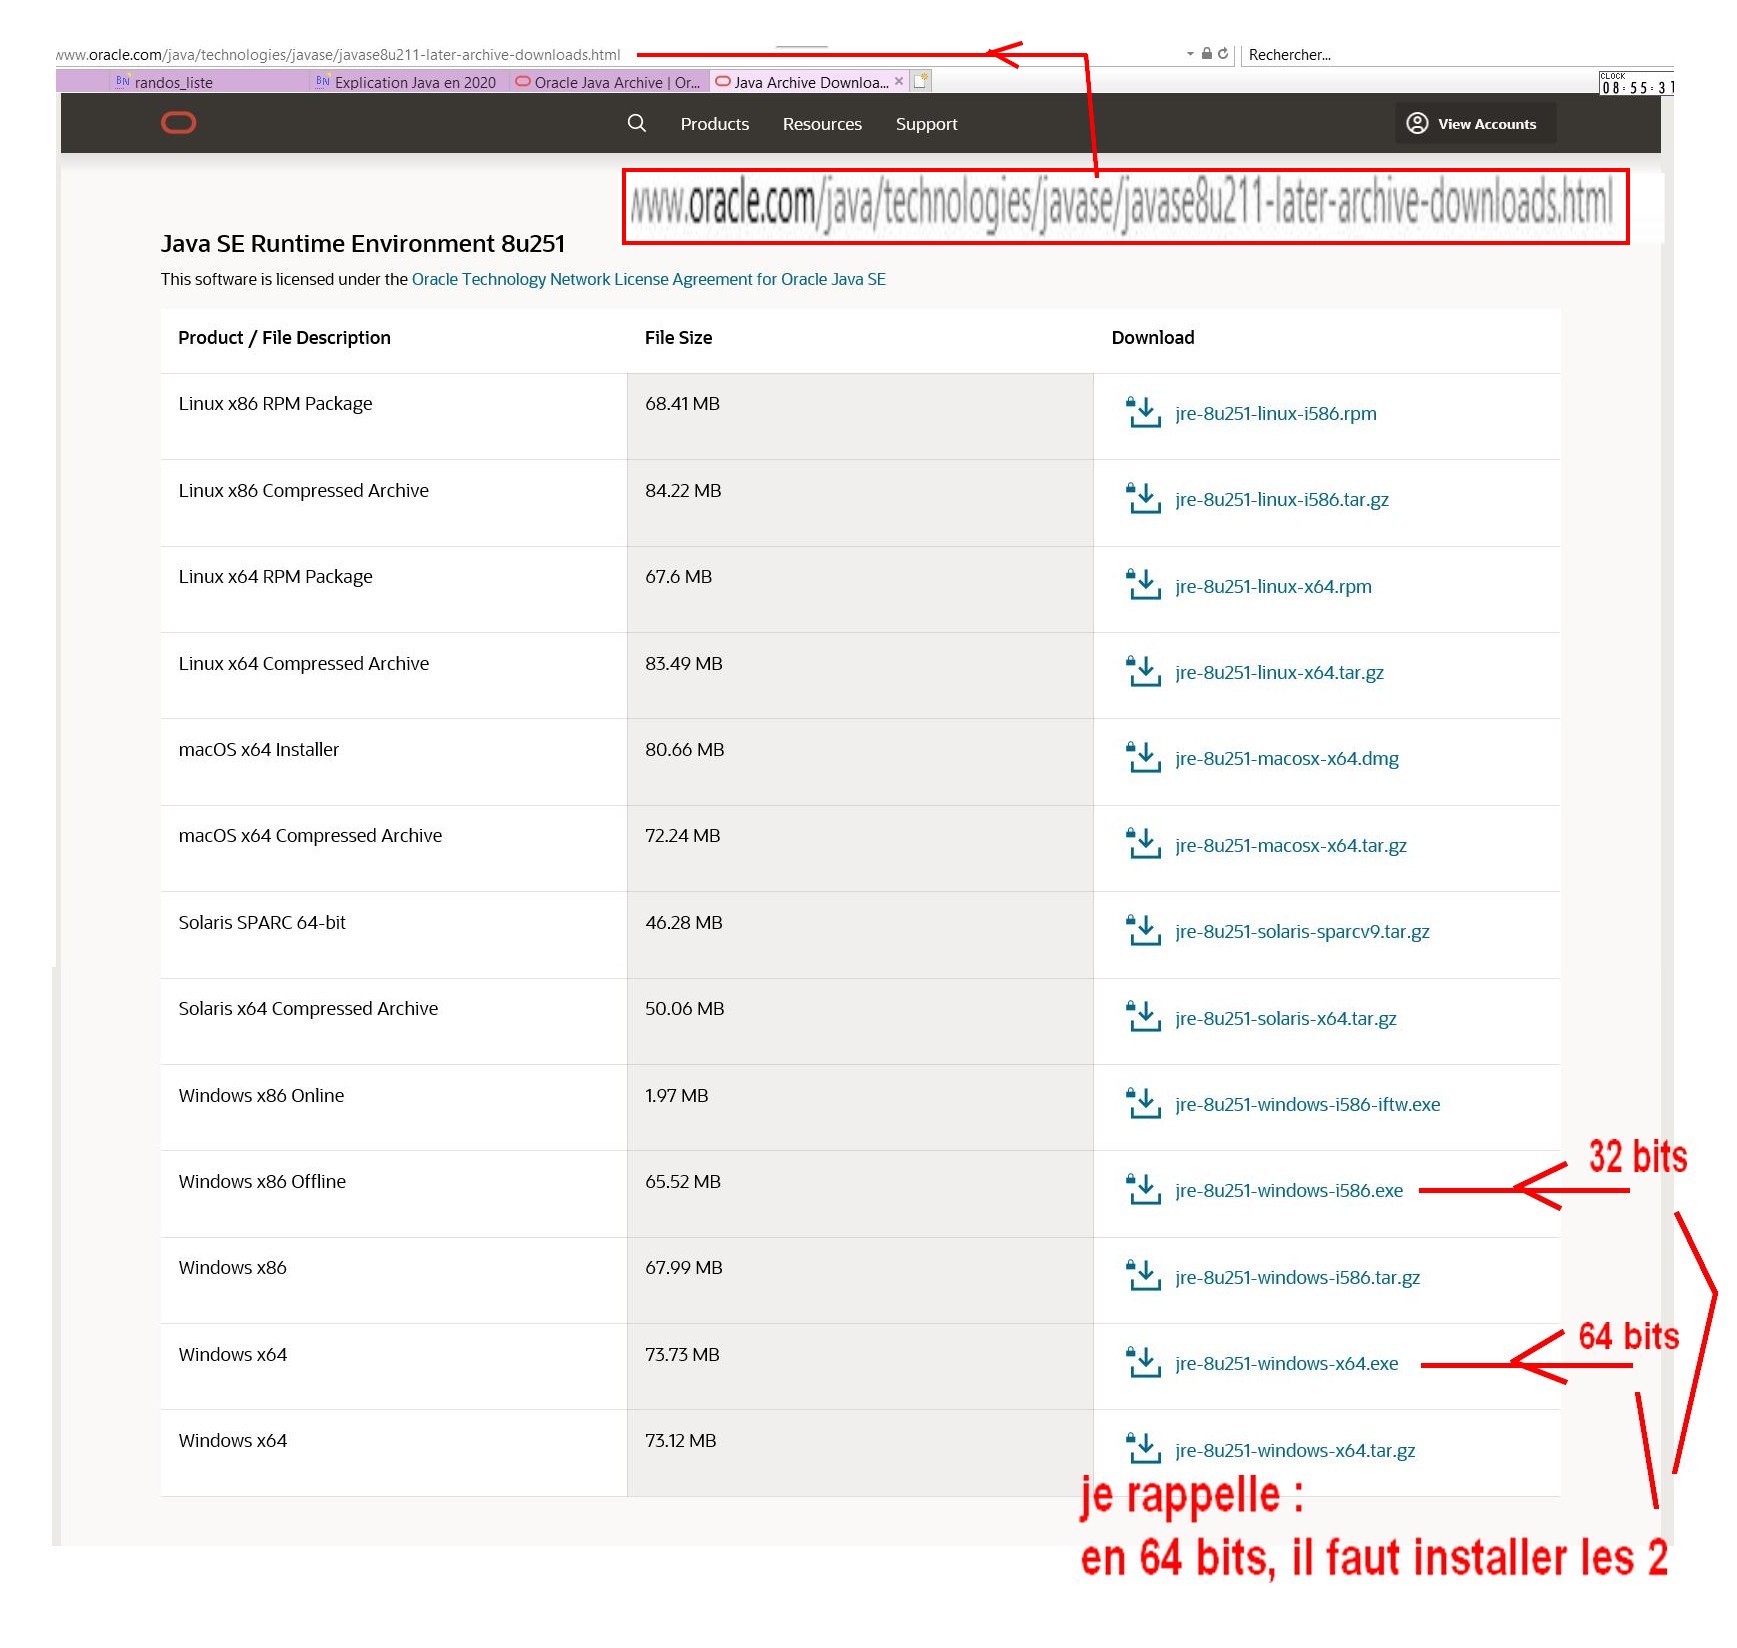Click the download icon for jre-8u251-windows-i586.tar.gz
The height and width of the screenshot is (1648, 1737).
(1143, 1276)
